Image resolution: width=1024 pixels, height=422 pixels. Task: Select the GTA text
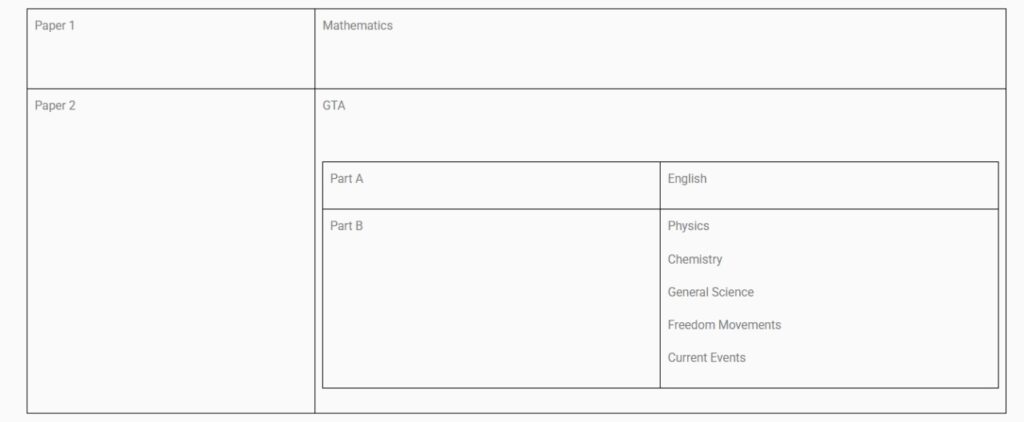click(334, 106)
